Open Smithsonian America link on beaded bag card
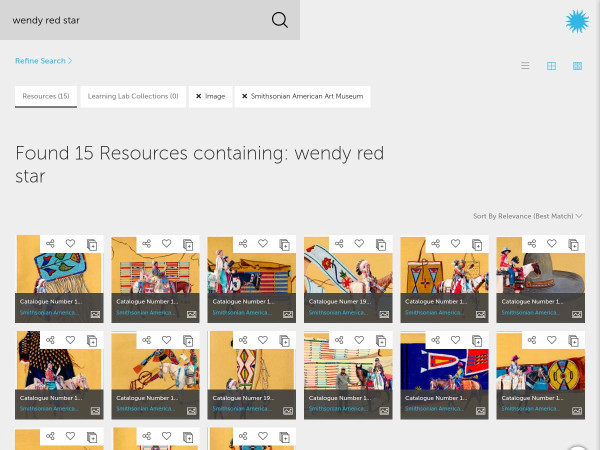This screenshot has height=450, width=600. [x=49, y=313]
